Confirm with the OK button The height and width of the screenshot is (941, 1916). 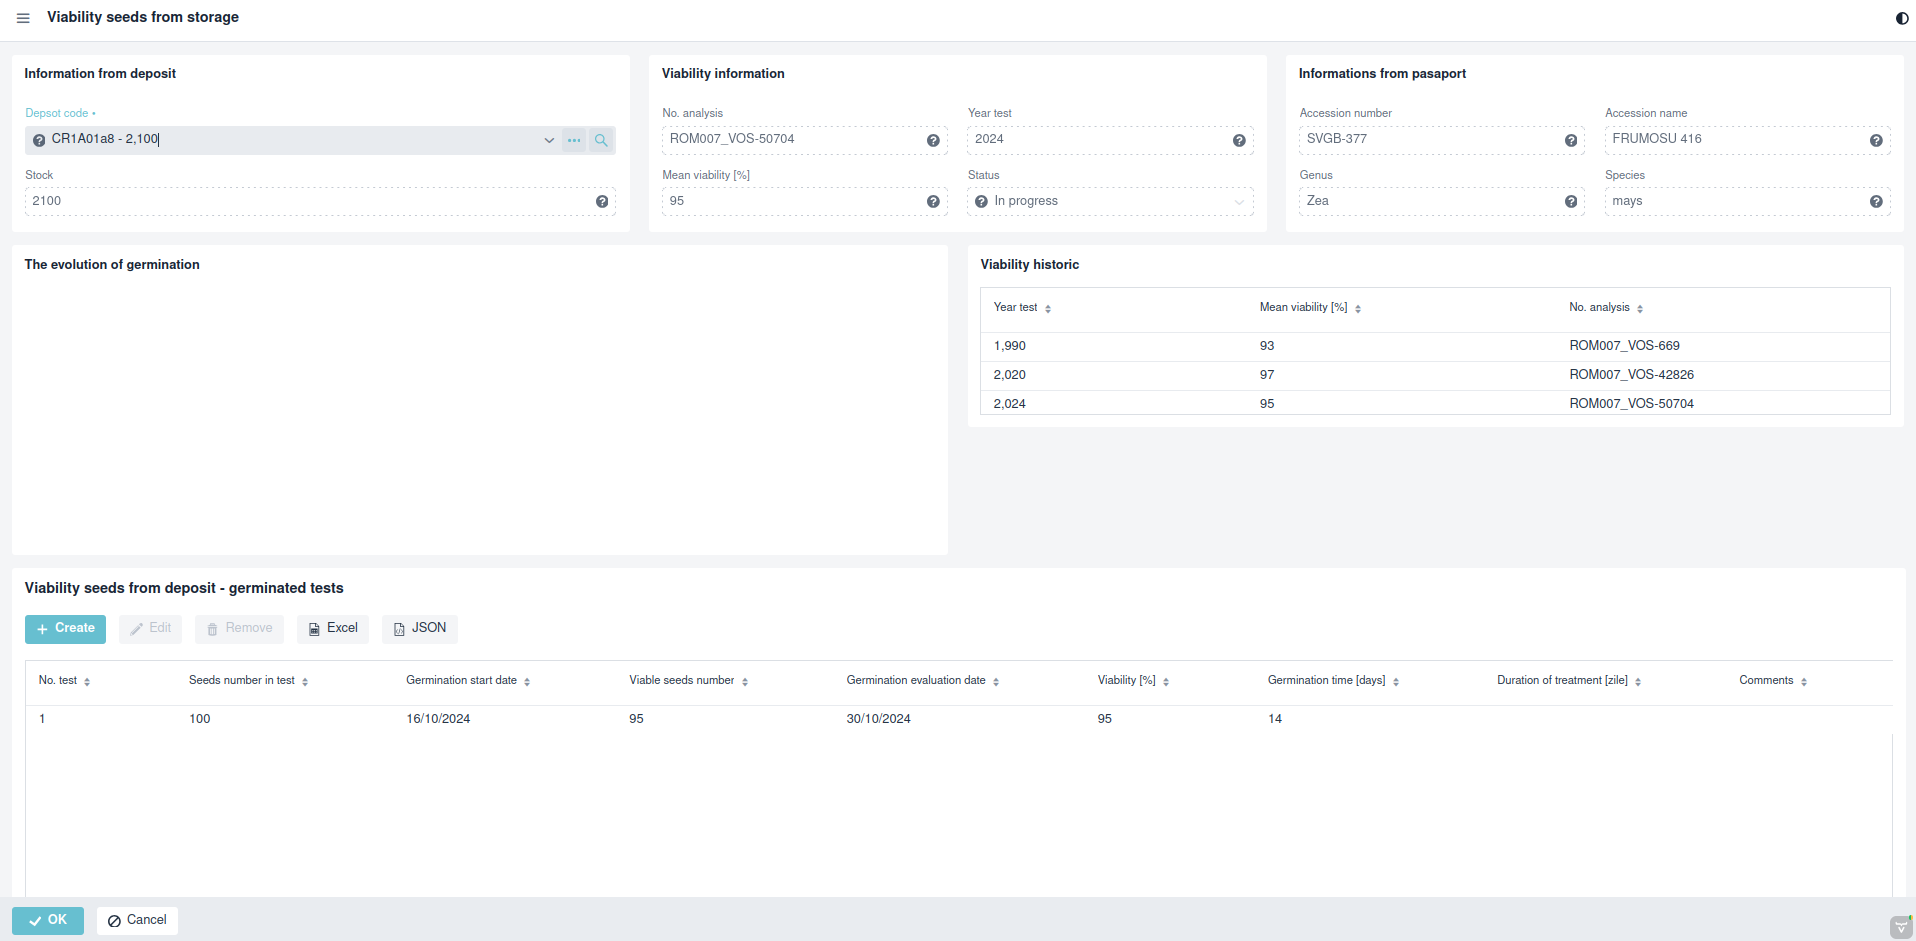click(x=48, y=920)
